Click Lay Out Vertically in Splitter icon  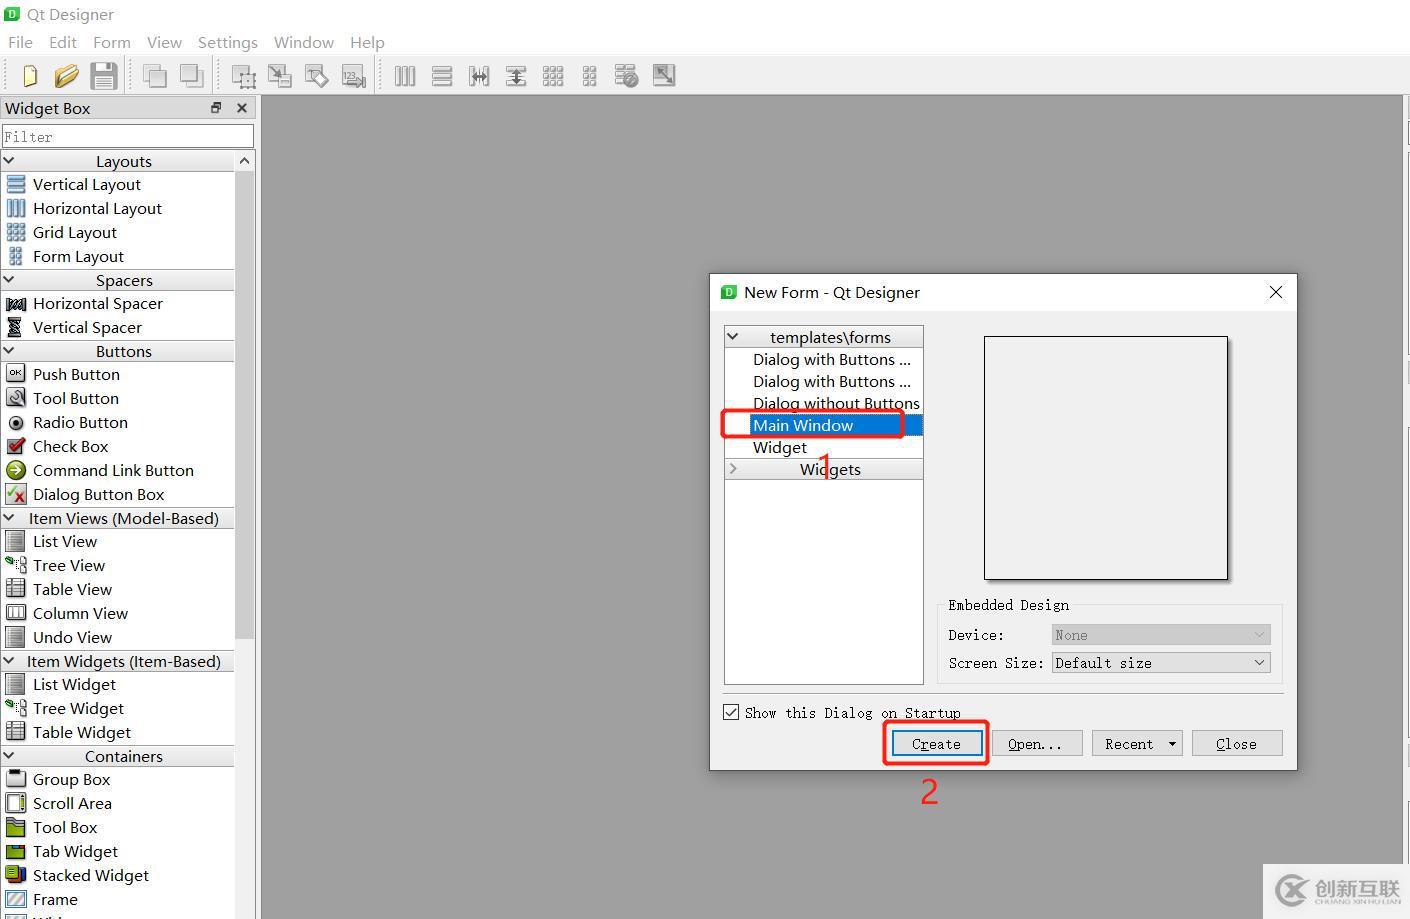point(516,76)
